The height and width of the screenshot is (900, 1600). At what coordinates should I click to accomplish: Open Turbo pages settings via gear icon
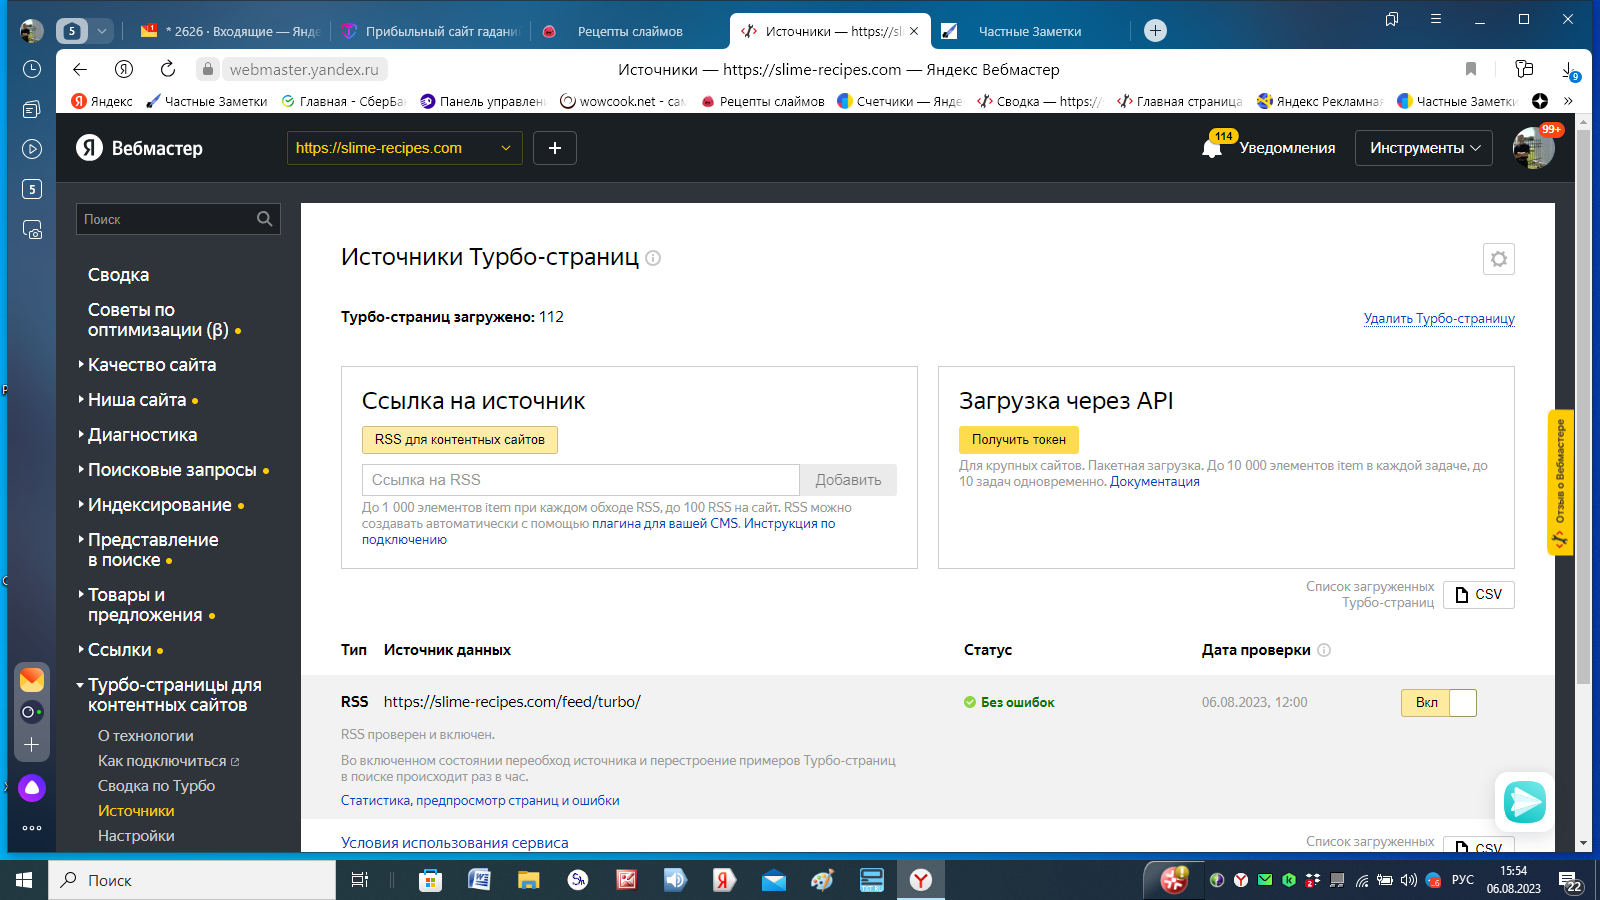click(x=1499, y=259)
